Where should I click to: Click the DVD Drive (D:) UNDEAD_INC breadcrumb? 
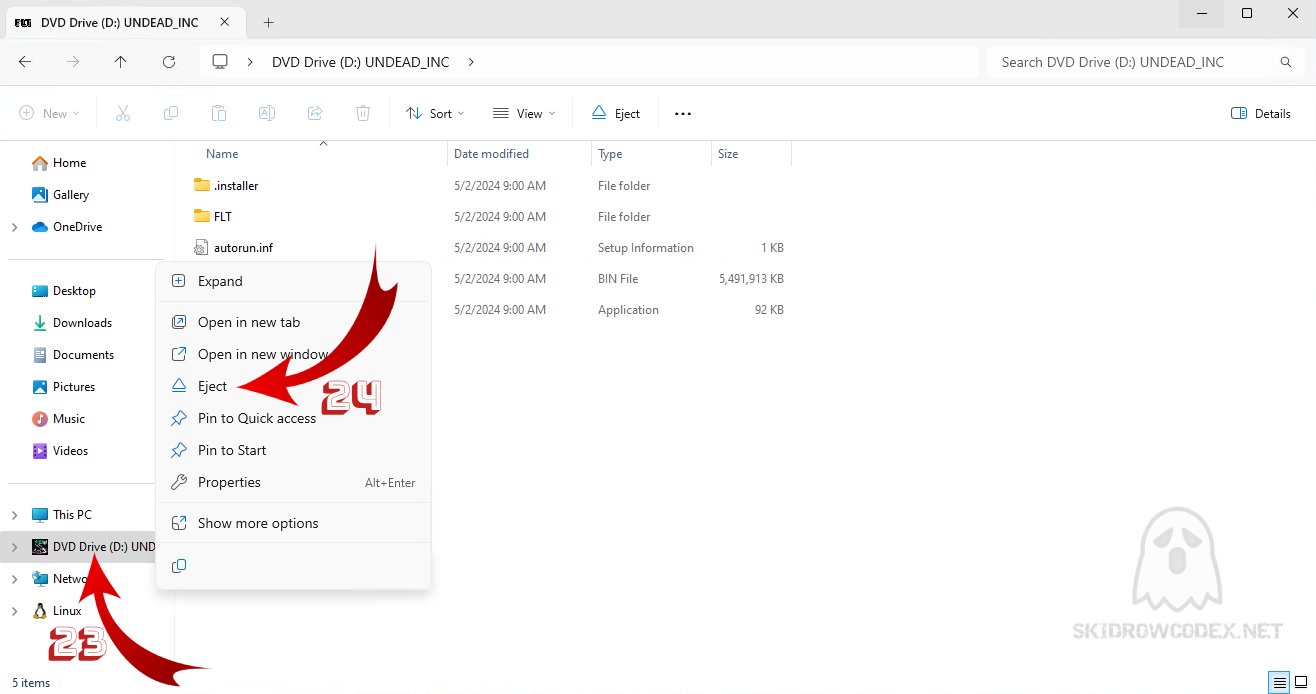[361, 62]
